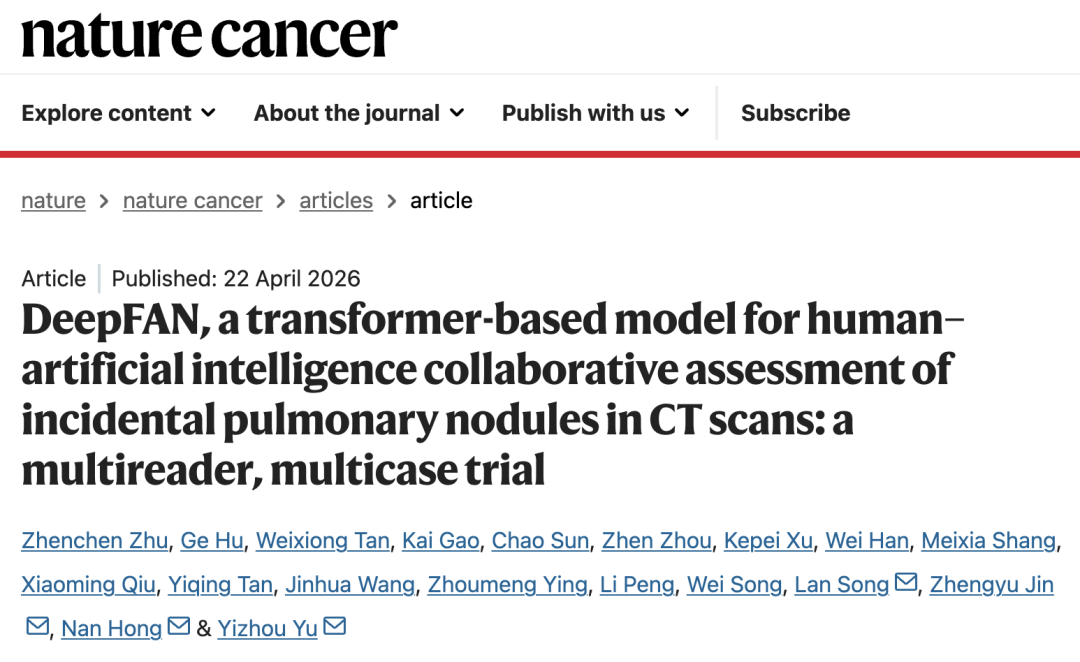Click the envelope icon beside Nan Hong
Viewport: 1080px width, 662px height.
click(x=179, y=627)
